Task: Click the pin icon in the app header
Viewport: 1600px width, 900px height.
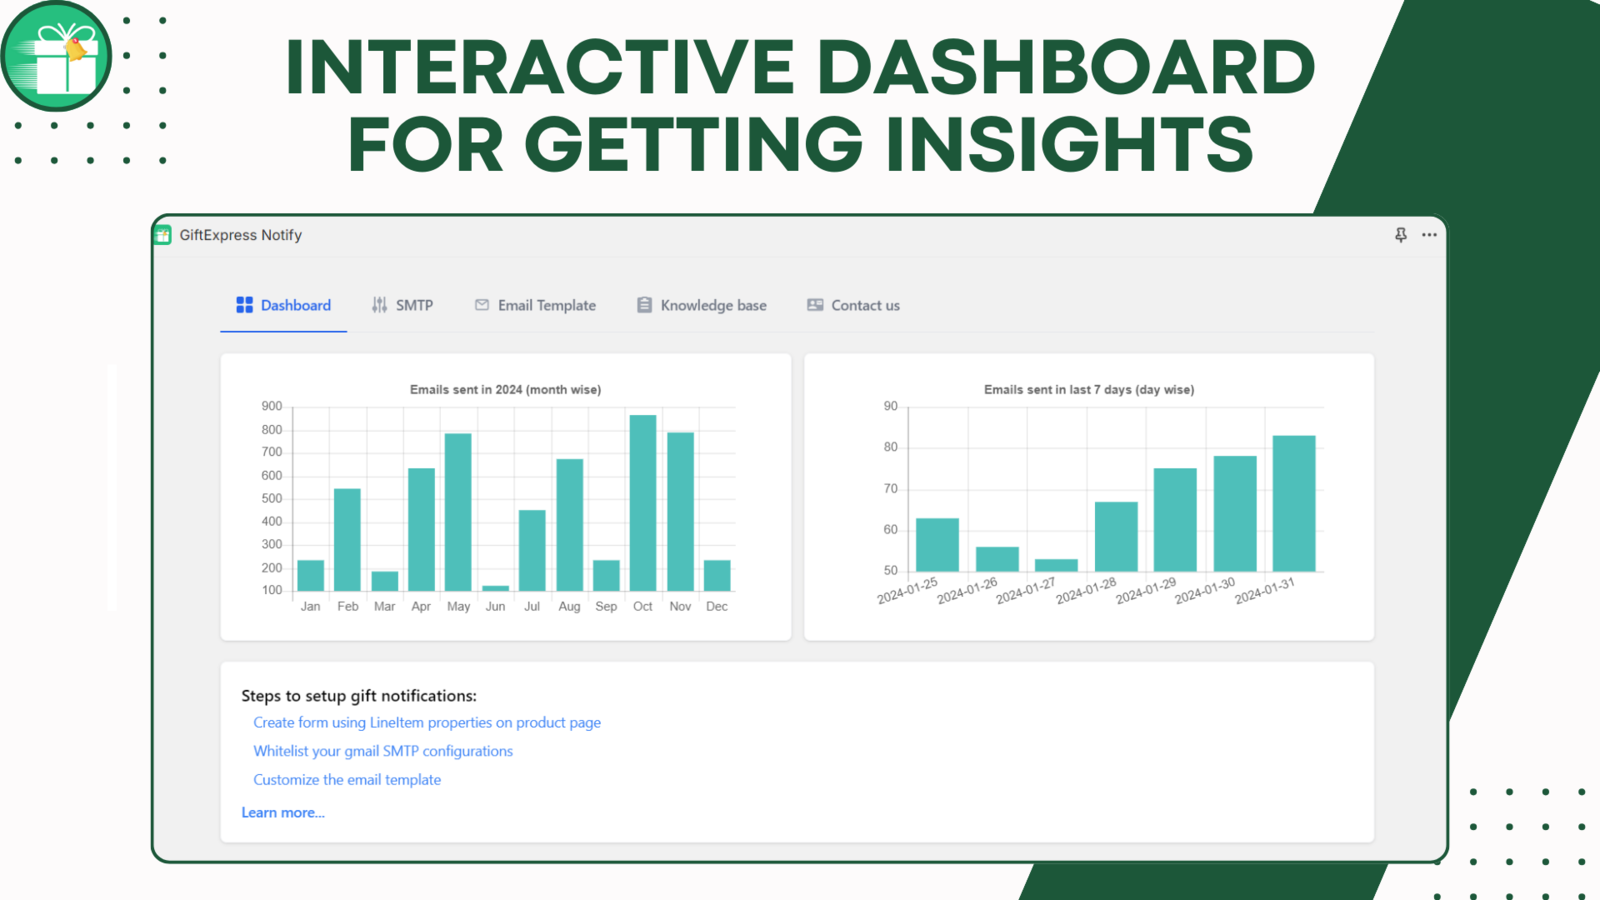Action: [x=1400, y=234]
